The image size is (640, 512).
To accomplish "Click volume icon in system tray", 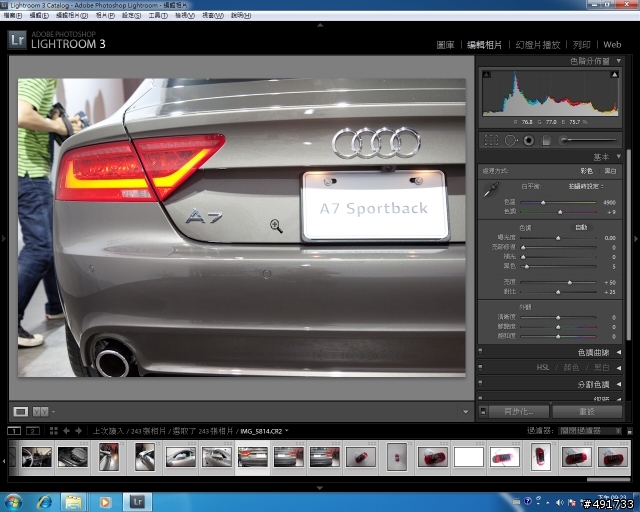I will click(x=560, y=502).
